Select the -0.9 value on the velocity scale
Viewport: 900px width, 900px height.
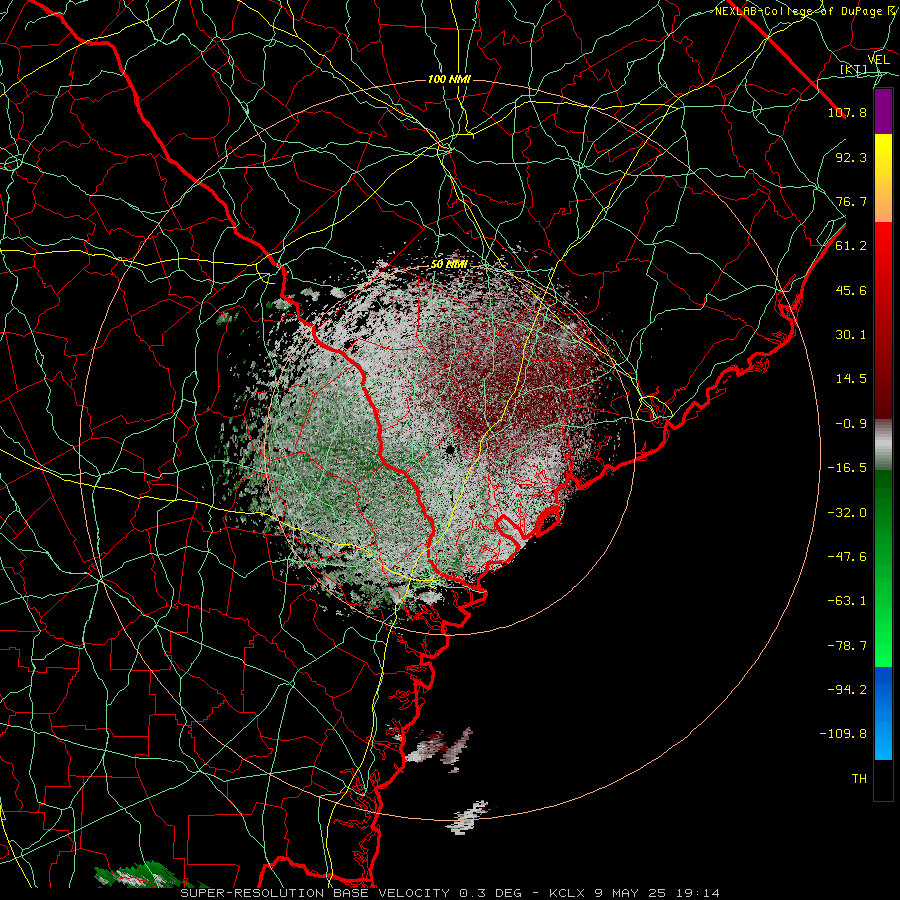coord(851,424)
